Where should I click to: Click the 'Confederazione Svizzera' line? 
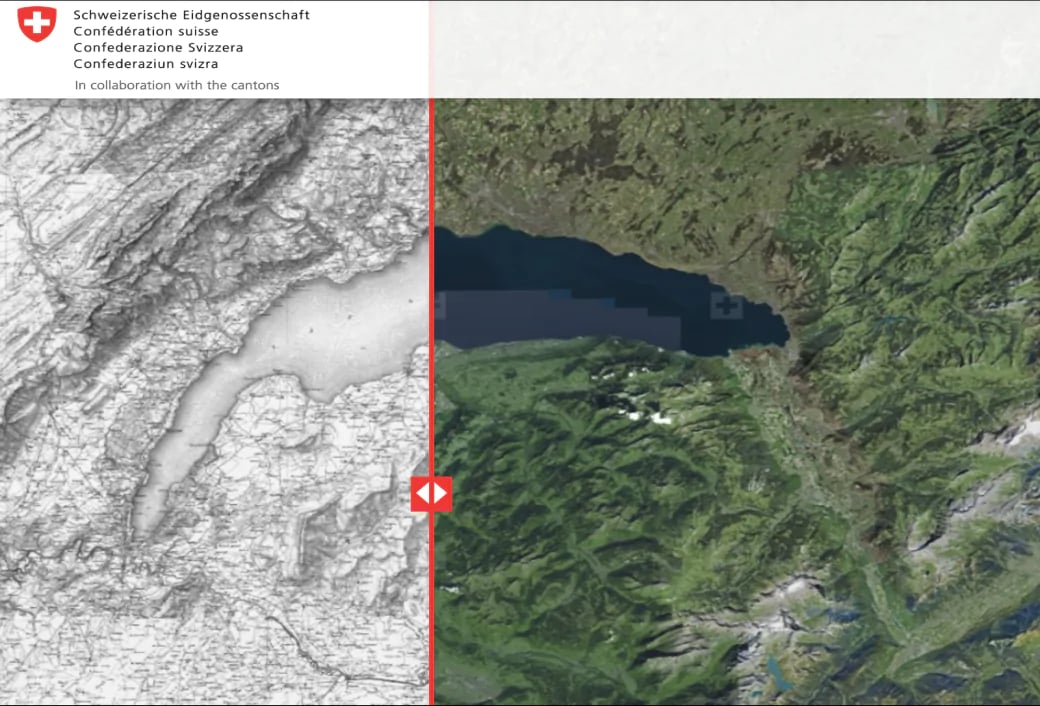pos(158,48)
